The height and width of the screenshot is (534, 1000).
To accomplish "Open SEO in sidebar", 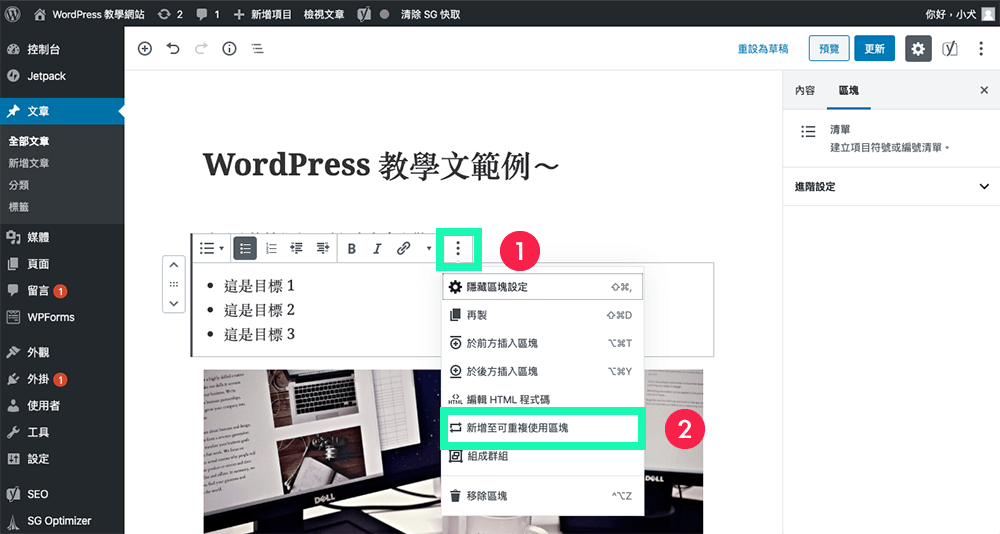I will (62, 494).
